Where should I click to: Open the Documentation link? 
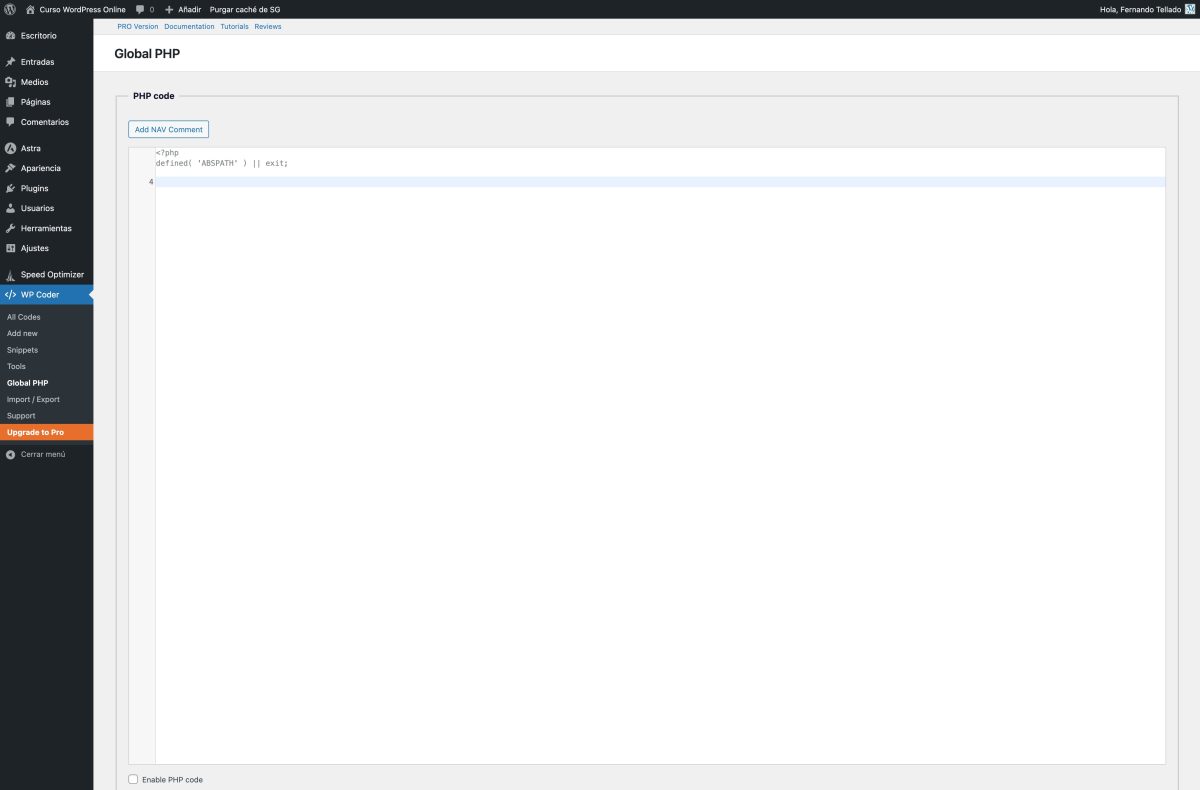click(189, 27)
